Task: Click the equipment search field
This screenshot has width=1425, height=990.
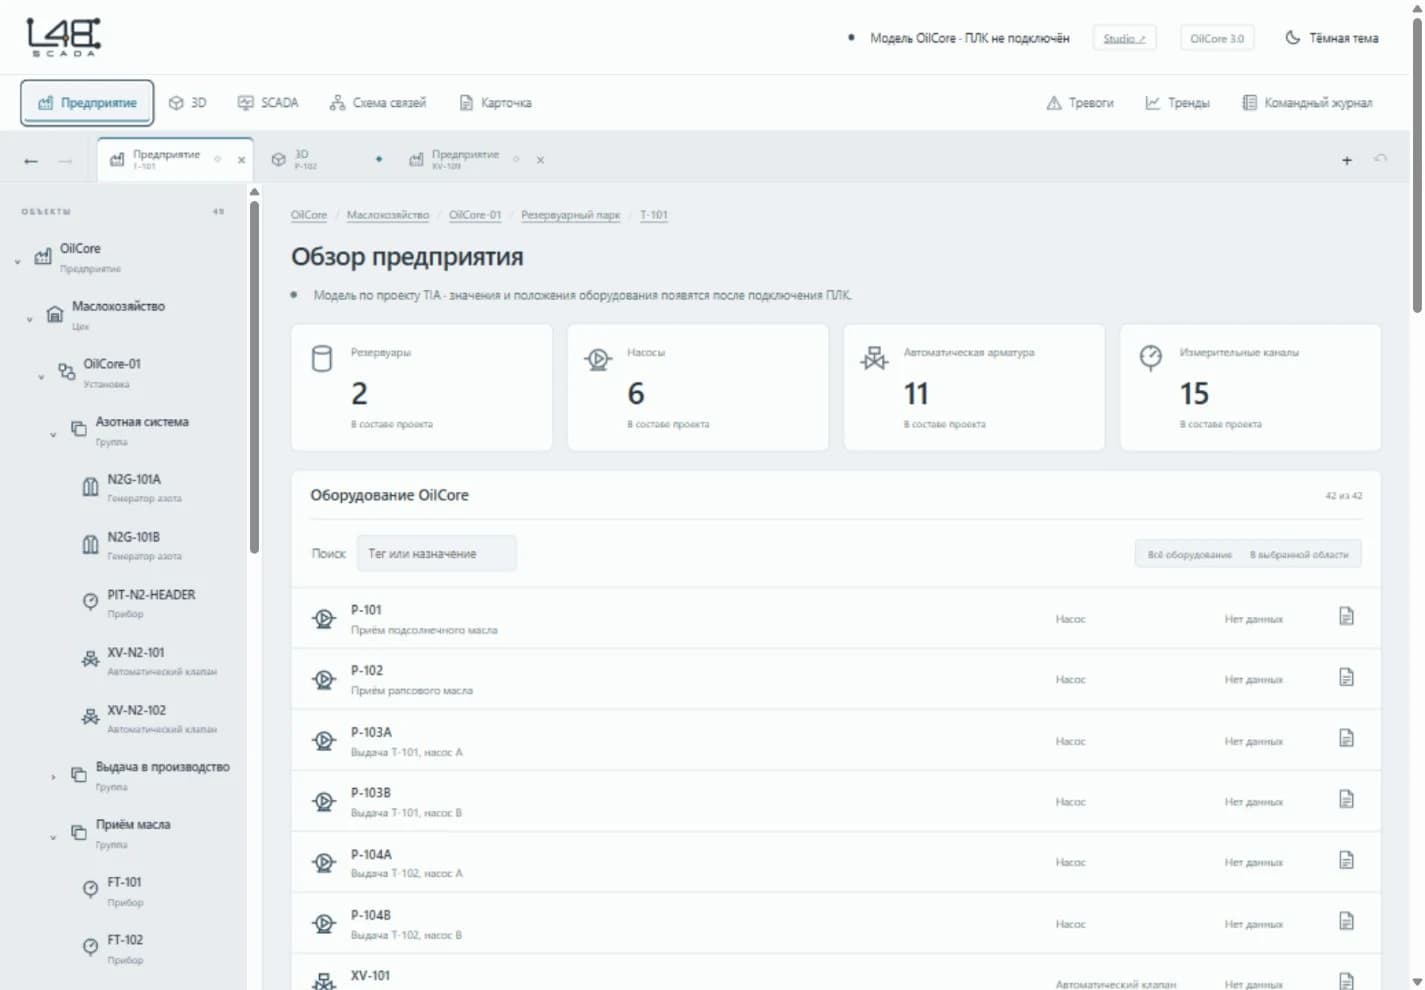Action: point(437,554)
